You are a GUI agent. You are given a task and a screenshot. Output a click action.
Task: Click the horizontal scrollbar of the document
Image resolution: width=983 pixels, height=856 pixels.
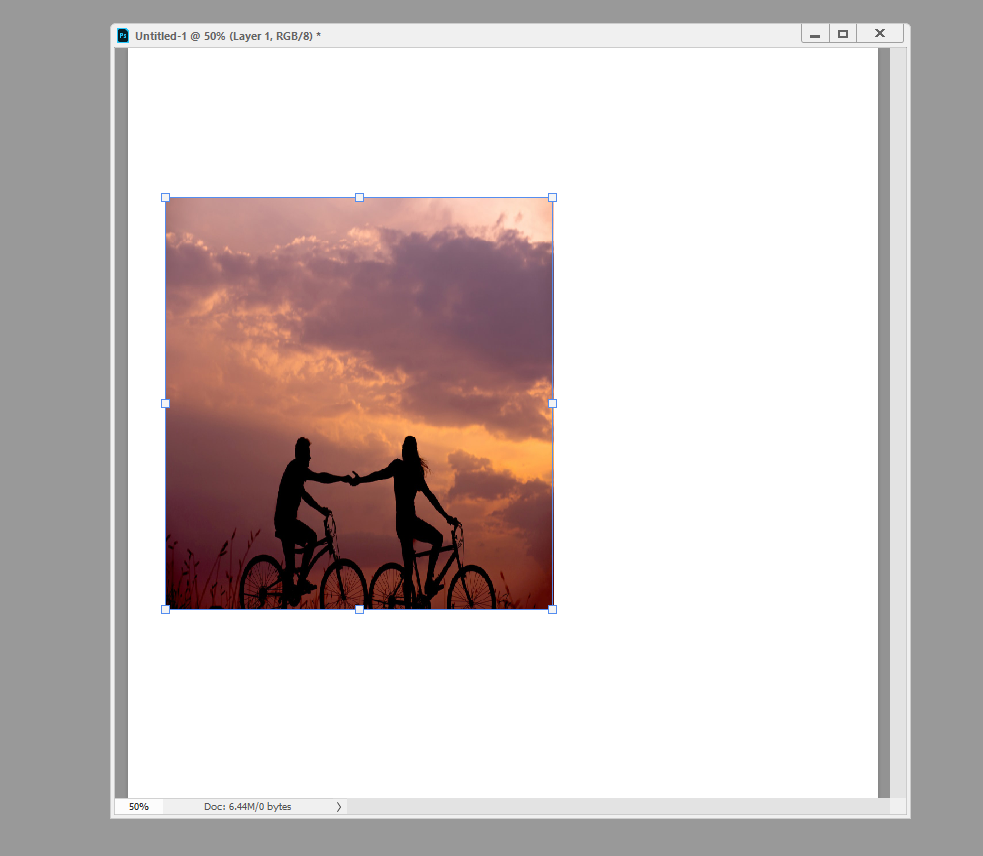click(618, 806)
